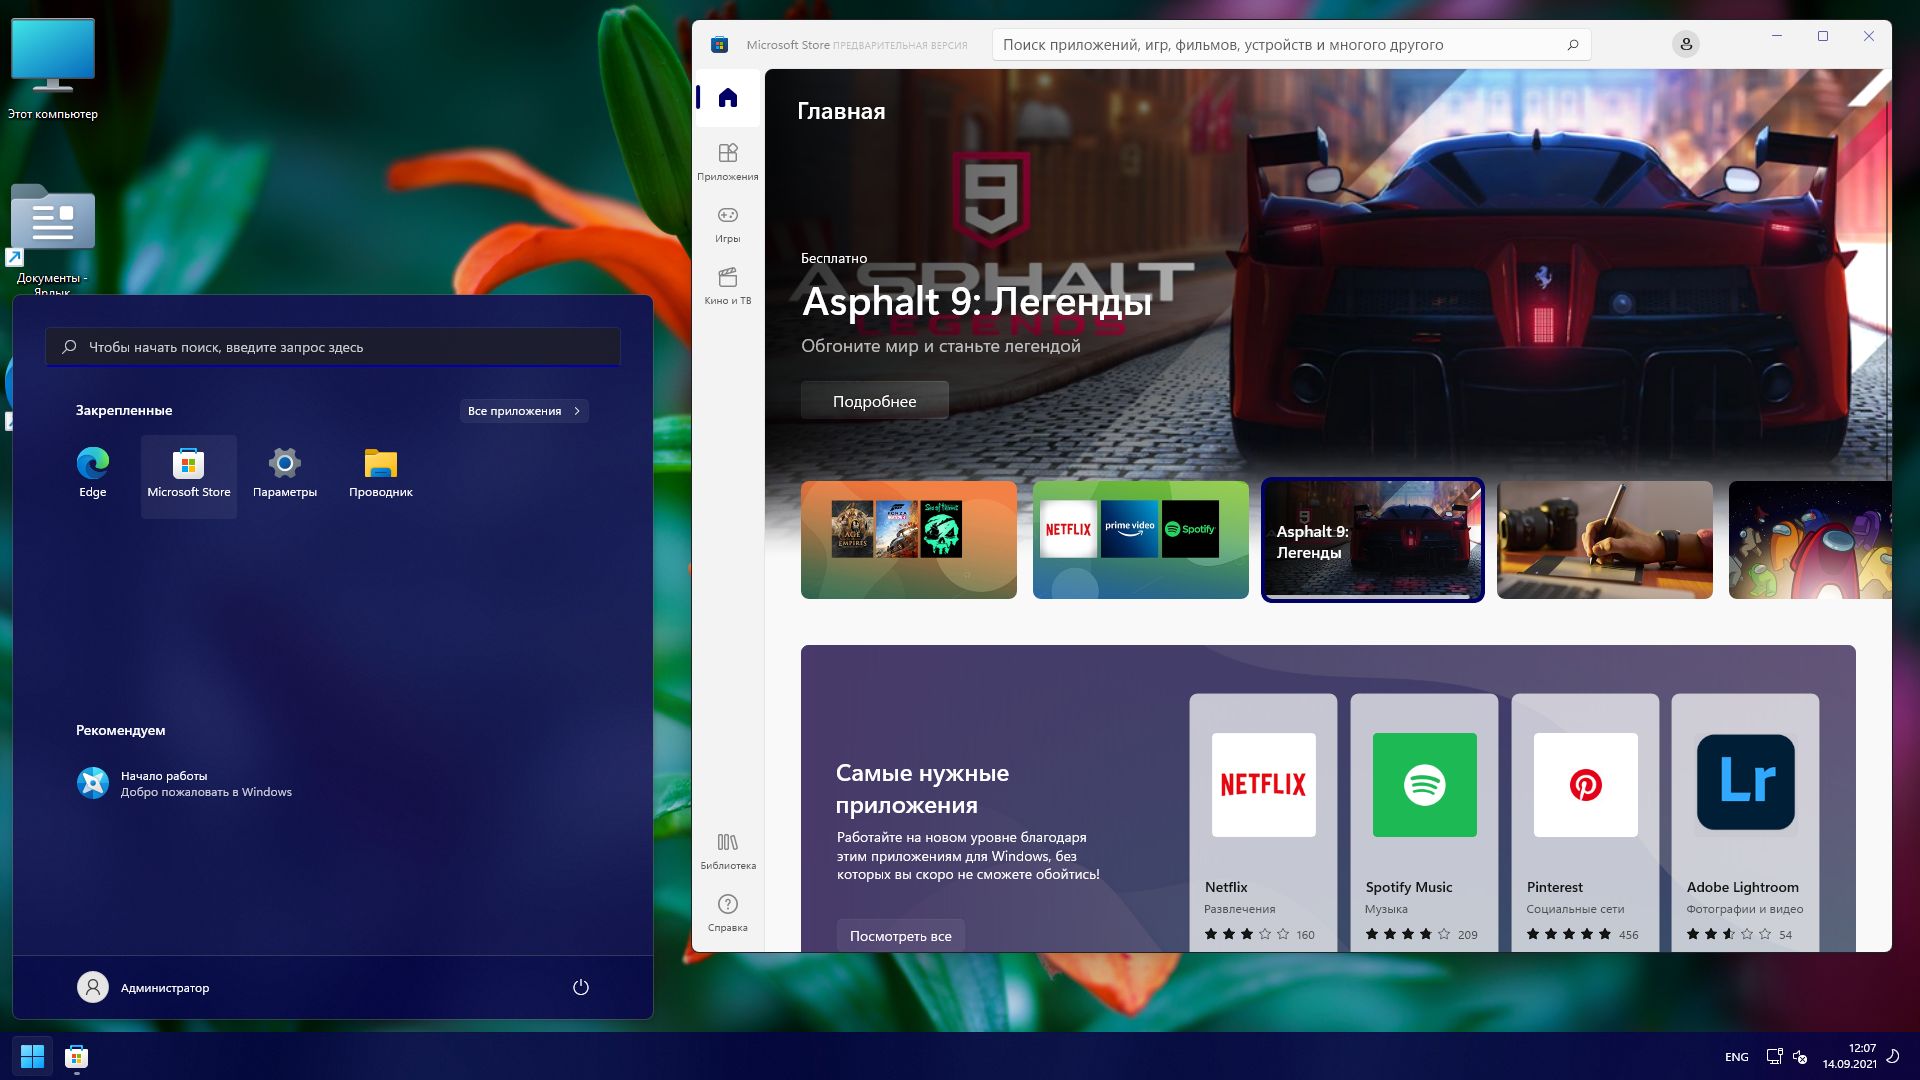Select Asphalt 9: Легенды carousel thumbnail
1920x1080 pixels.
click(1372, 540)
